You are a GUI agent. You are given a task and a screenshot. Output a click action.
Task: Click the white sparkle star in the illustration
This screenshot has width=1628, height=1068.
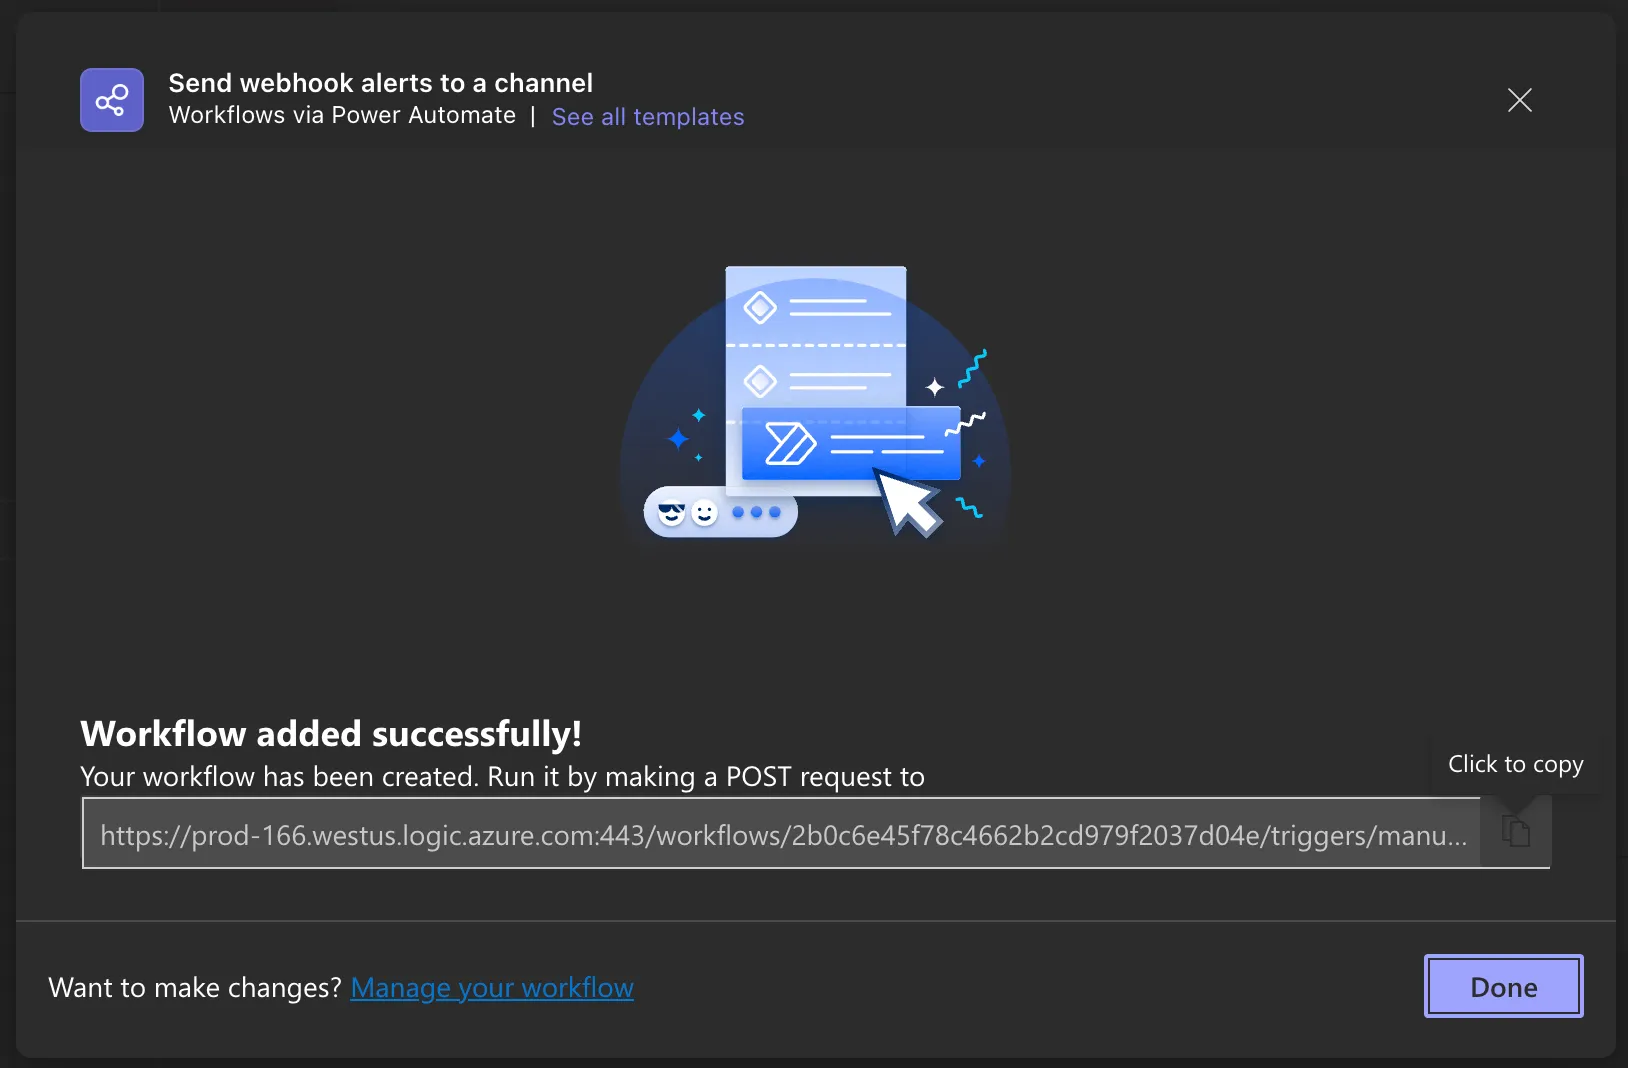(935, 387)
